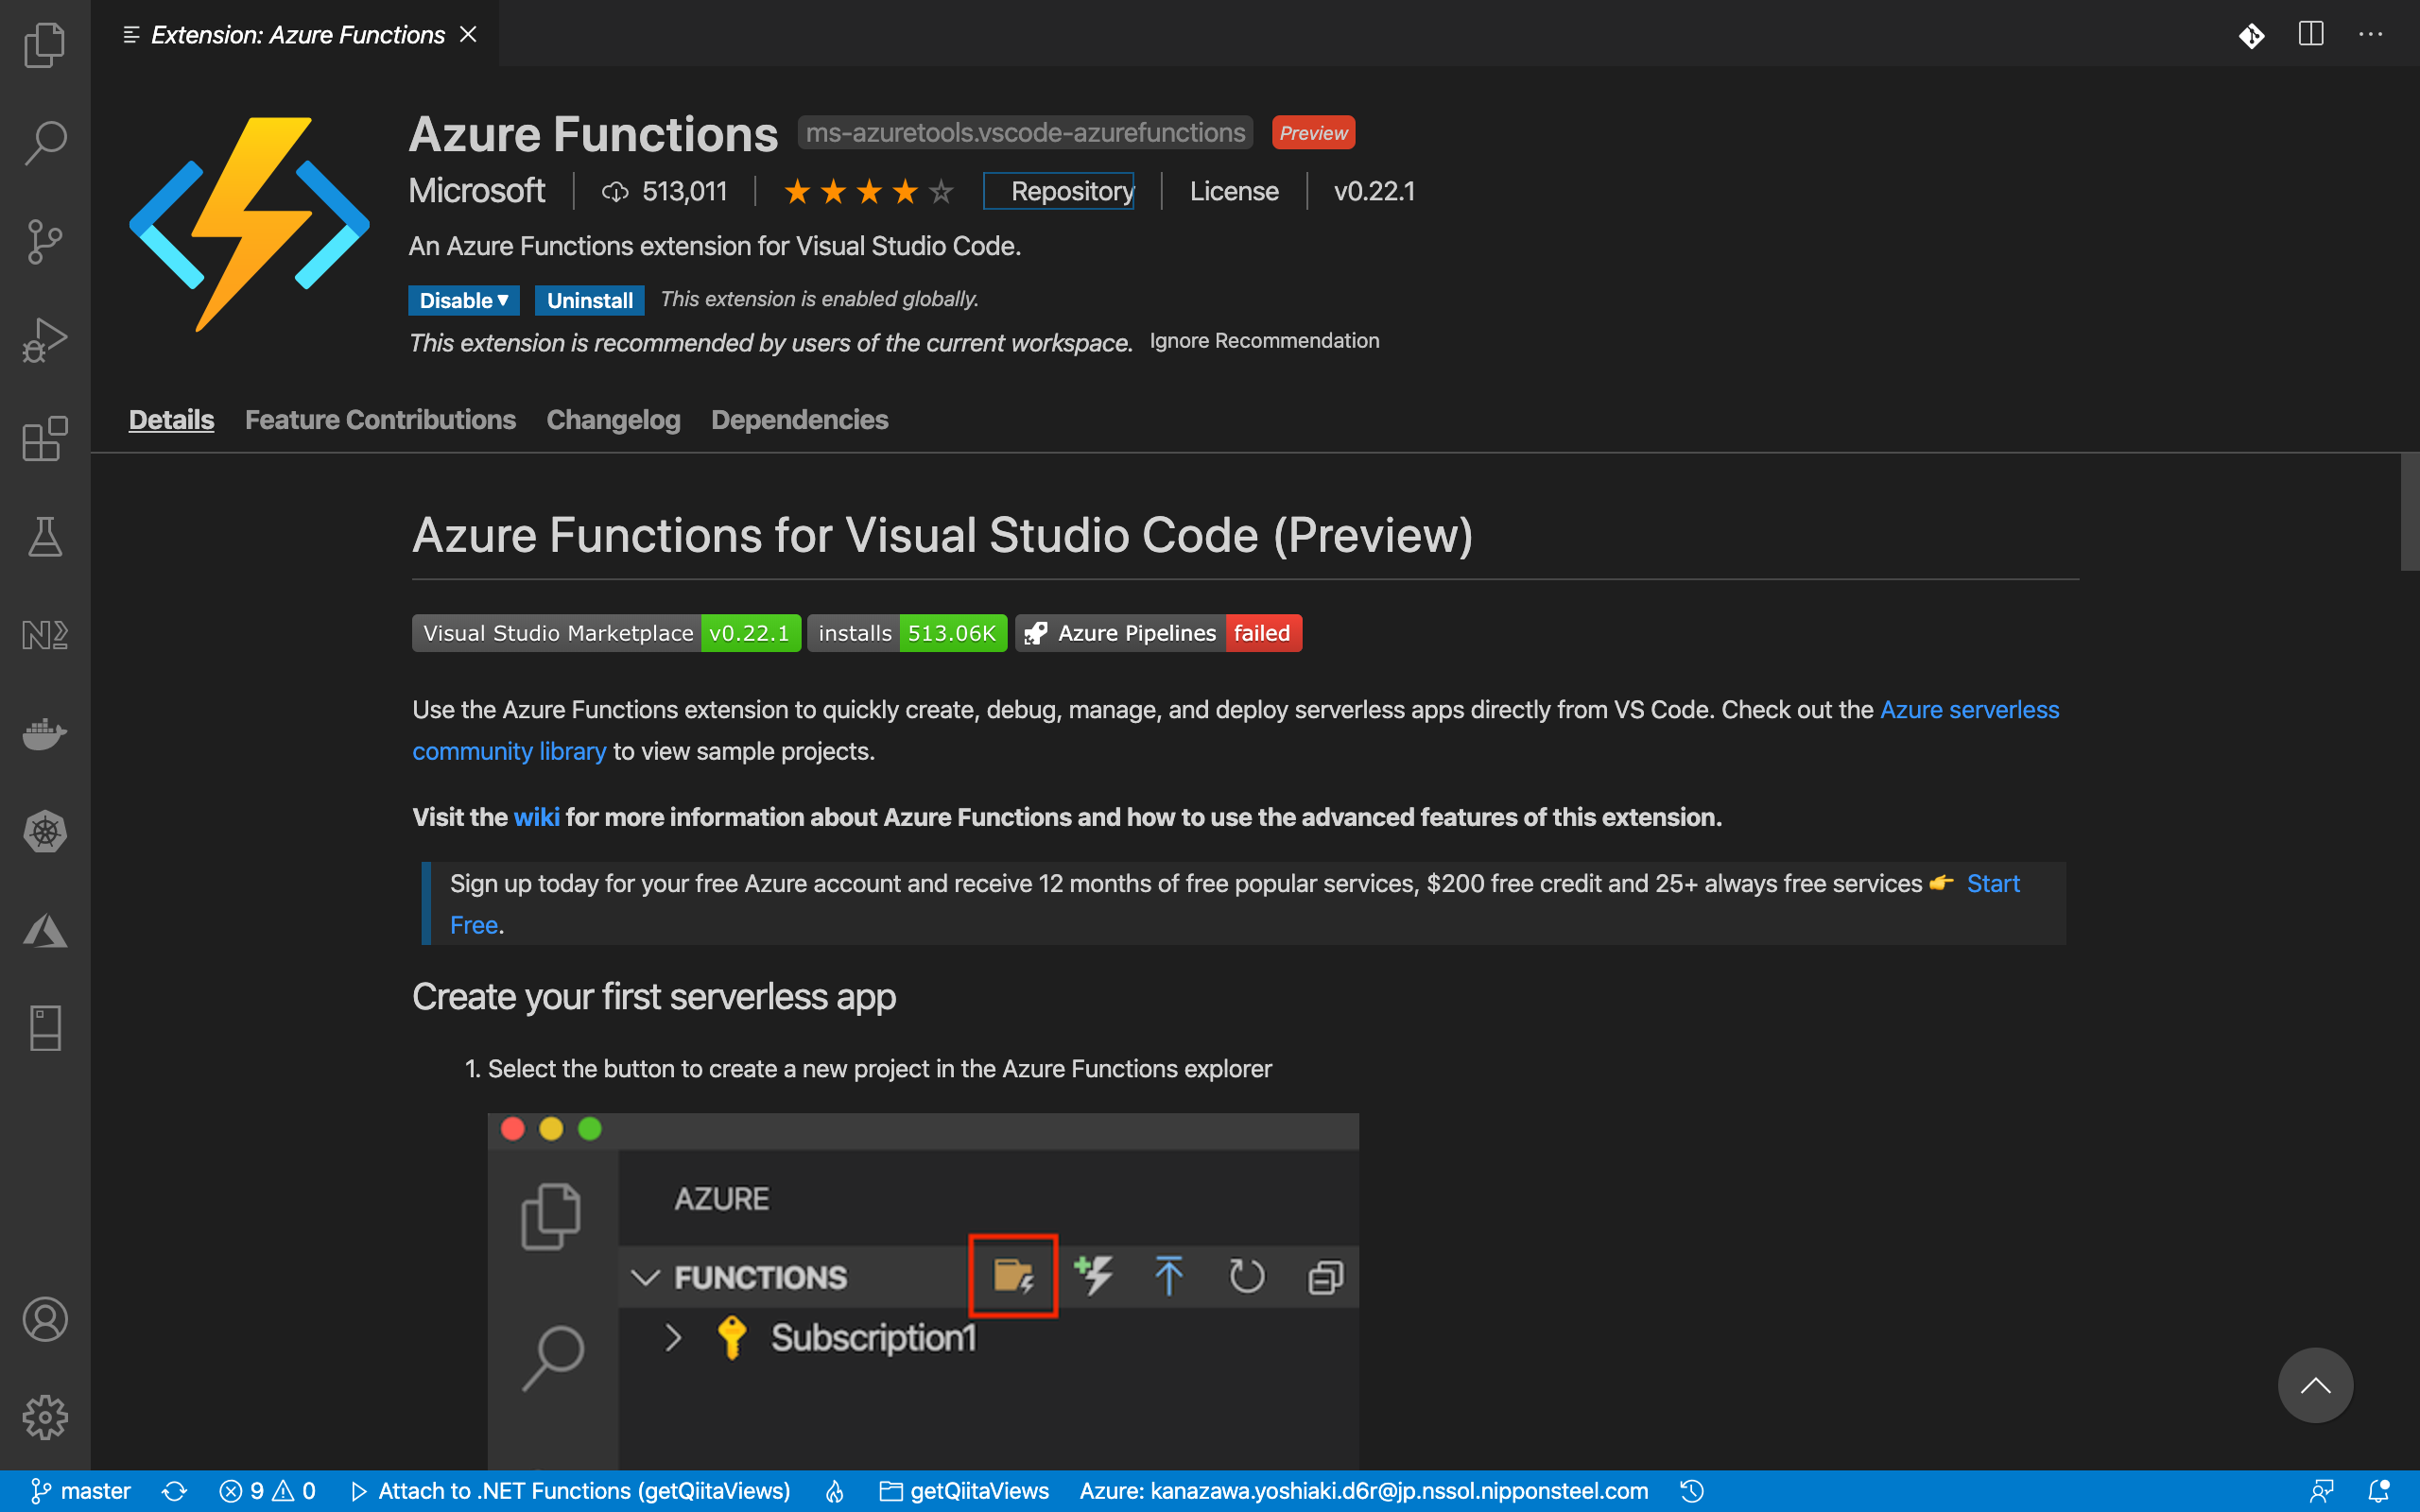Open notifications bell in status bar
Screen dimensions: 2420x1512
click(x=2379, y=1491)
